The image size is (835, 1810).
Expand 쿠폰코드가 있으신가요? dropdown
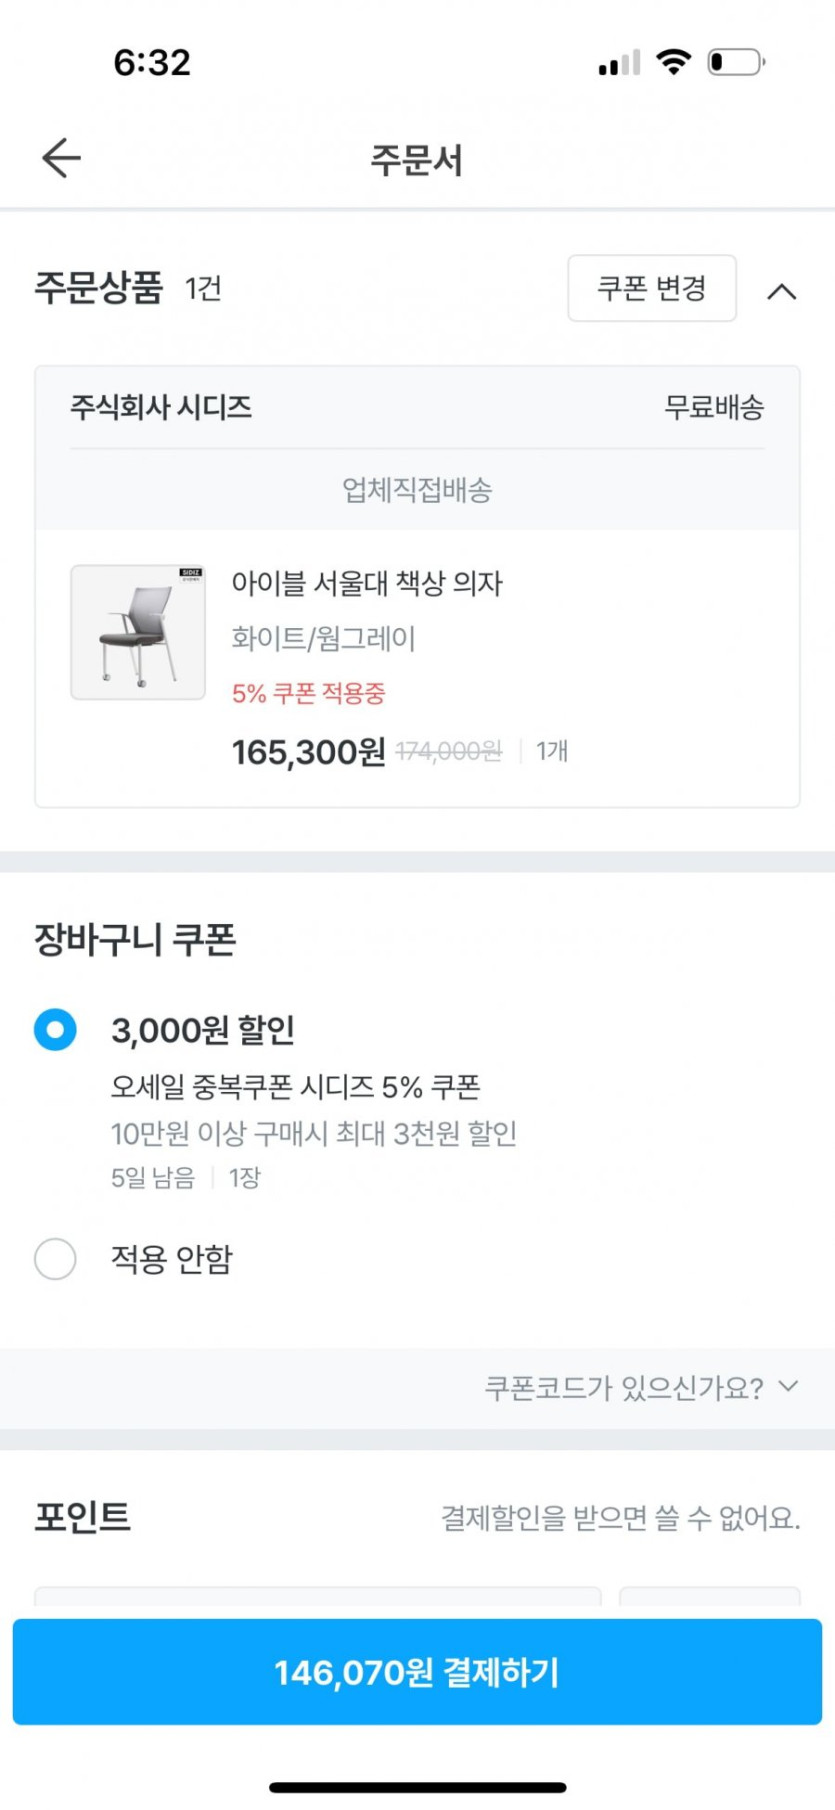coord(624,1387)
